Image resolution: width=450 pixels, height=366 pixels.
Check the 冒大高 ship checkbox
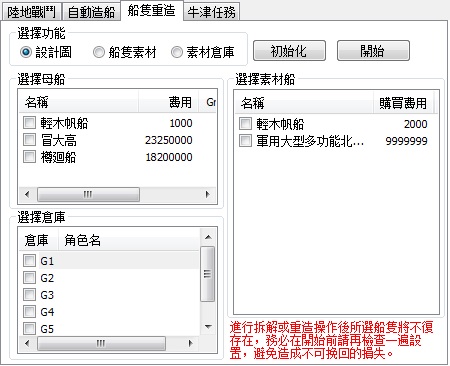tap(29, 140)
